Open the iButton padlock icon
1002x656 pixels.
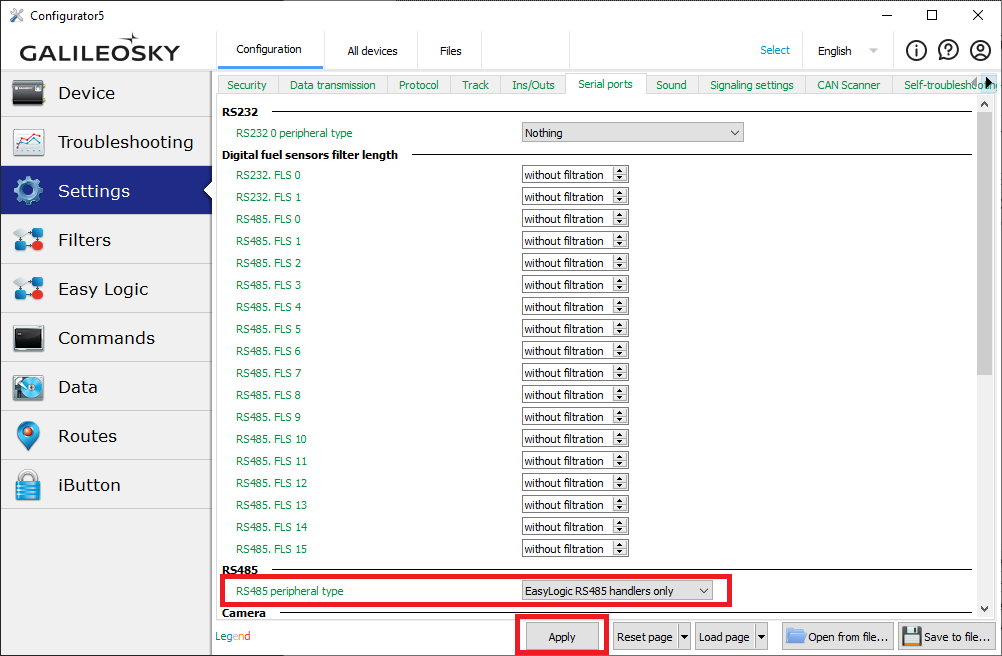tap(28, 485)
